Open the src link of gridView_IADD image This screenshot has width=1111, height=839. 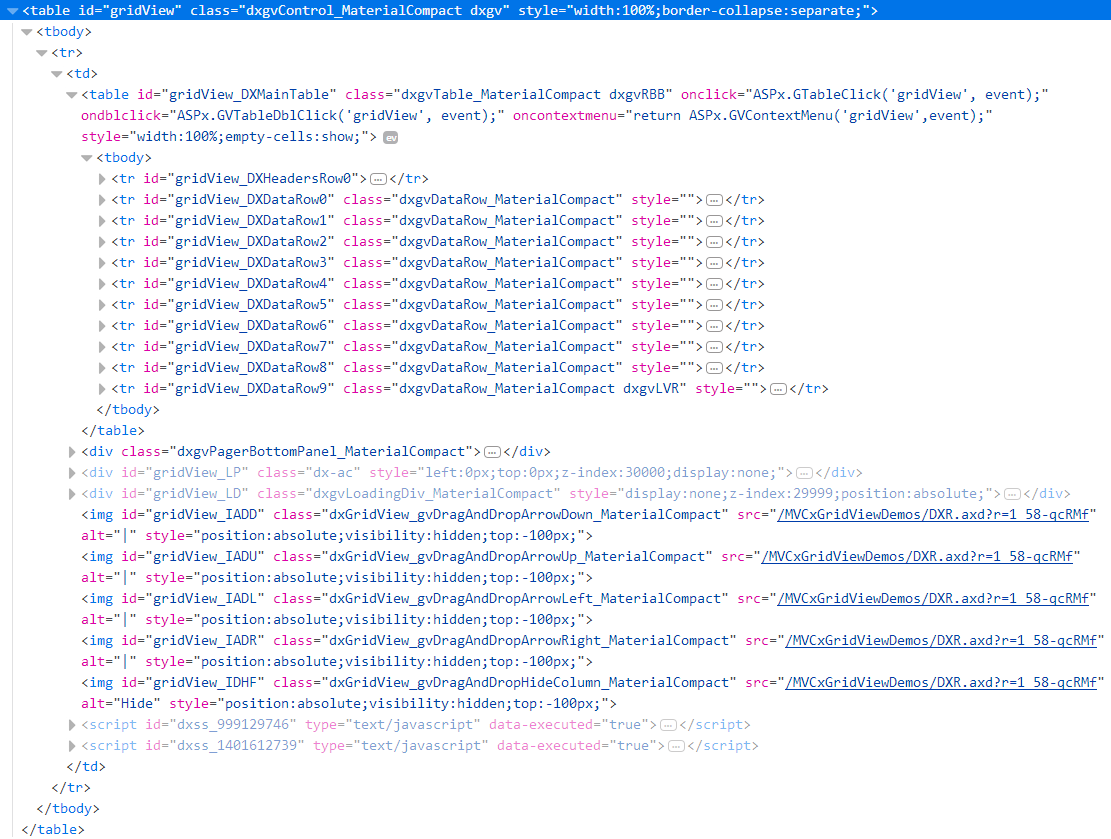930,515
